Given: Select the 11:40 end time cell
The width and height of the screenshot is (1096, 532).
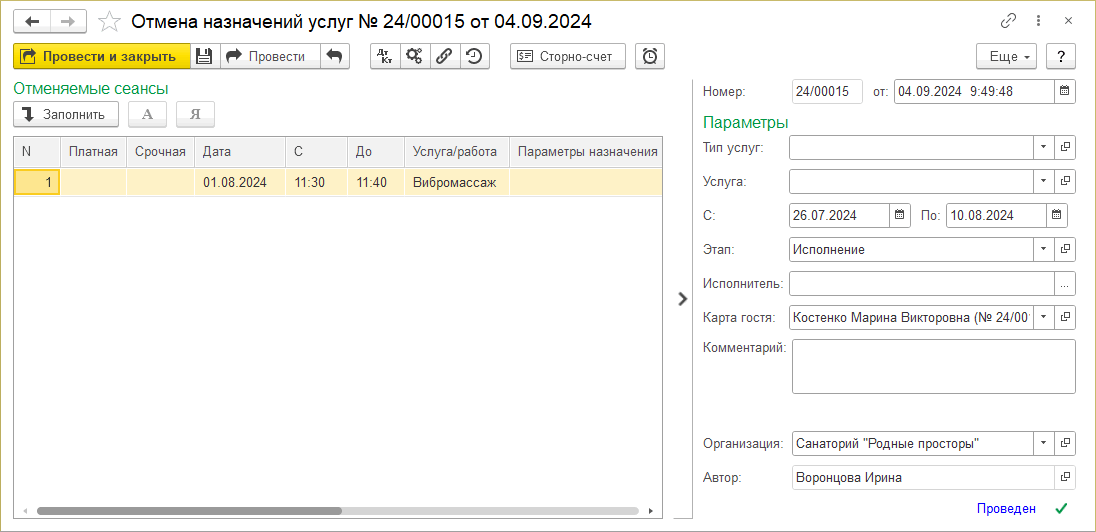Looking at the screenshot, I should pos(375,182).
